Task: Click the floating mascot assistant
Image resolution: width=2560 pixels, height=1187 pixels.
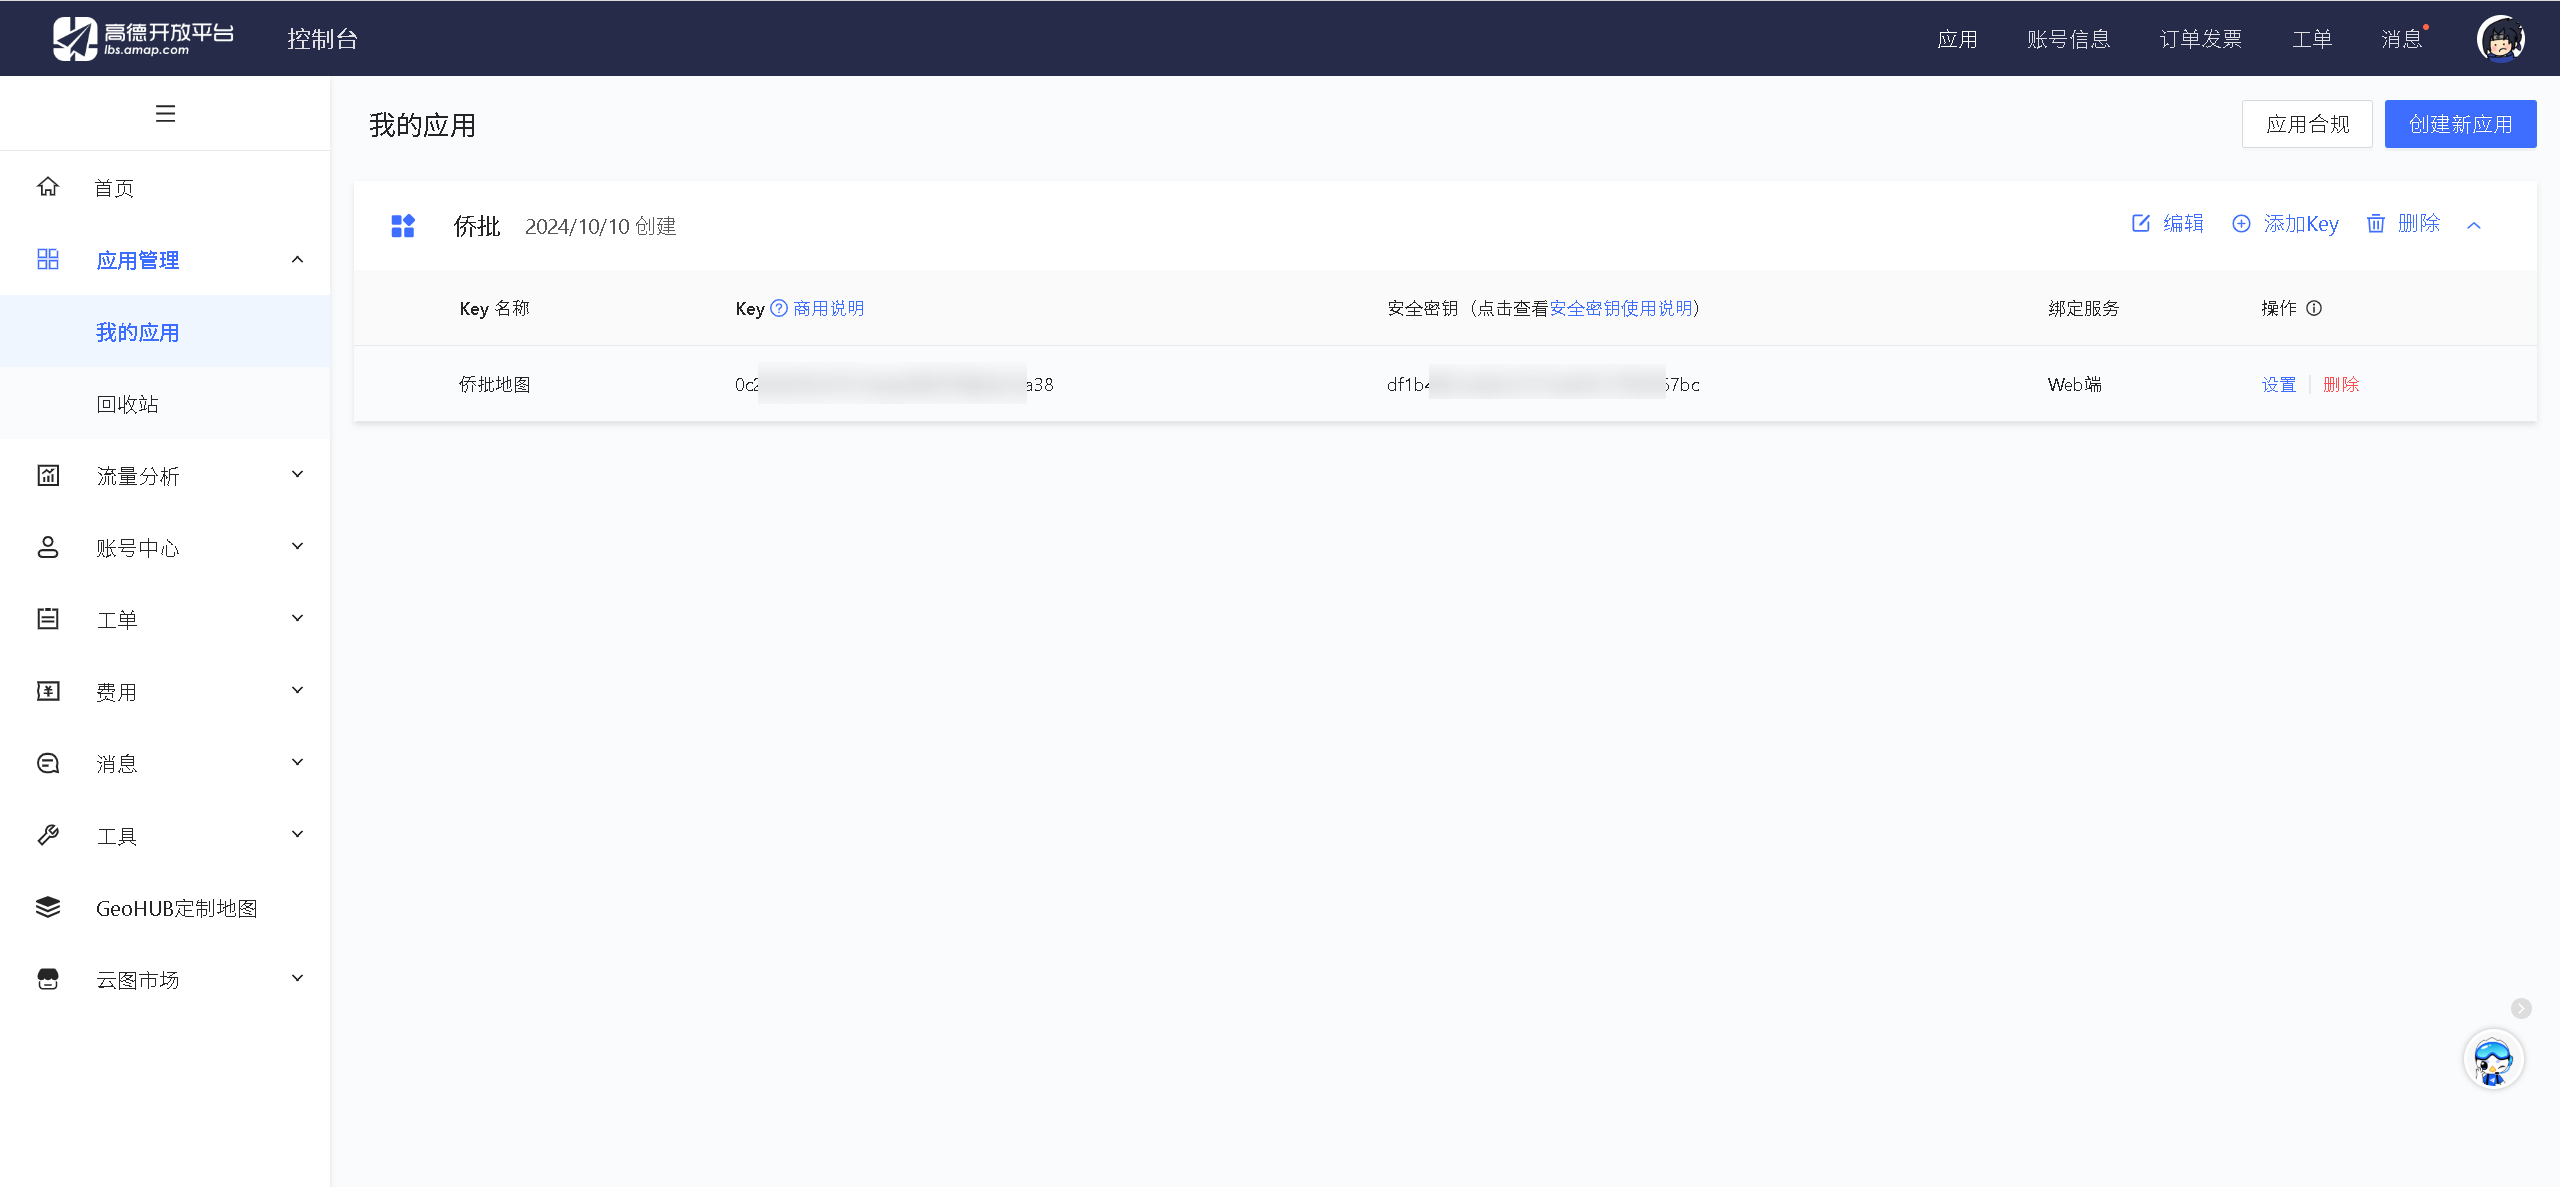Action: pos(2493,1059)
